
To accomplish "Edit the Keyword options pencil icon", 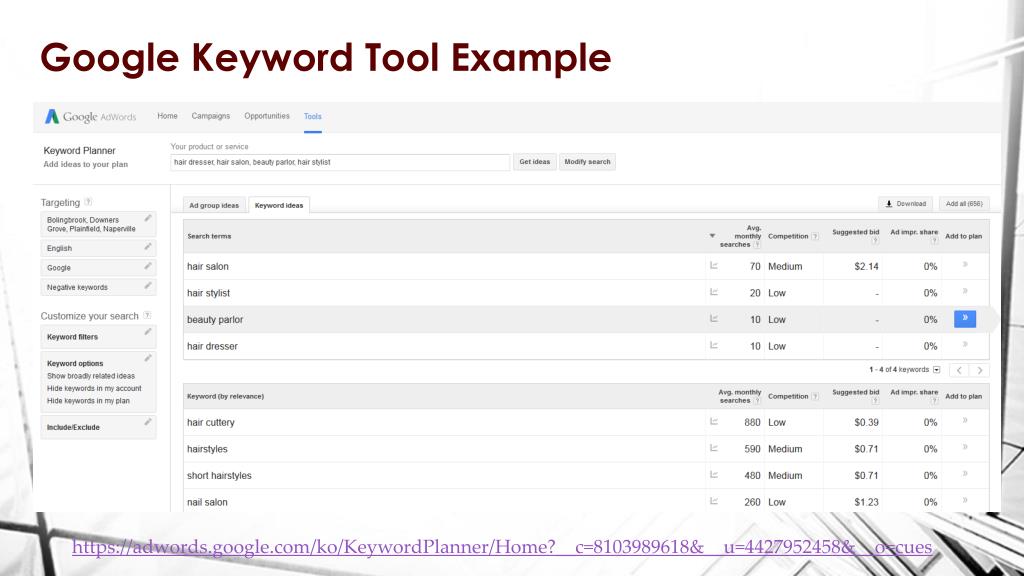I will tap(148, 359).
